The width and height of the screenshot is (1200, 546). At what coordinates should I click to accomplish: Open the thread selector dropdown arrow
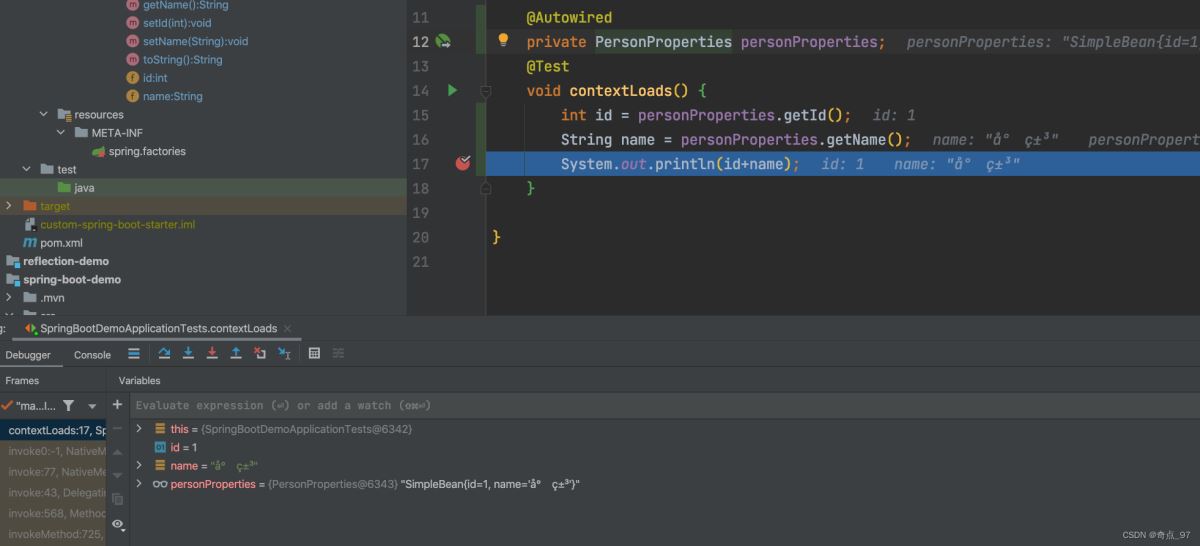pos(92,406)
